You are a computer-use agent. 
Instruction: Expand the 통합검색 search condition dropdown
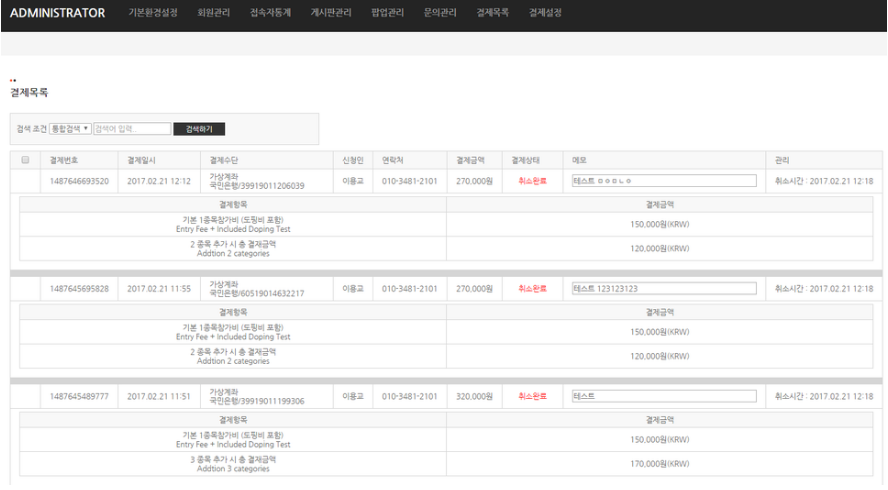pos(70,129)
